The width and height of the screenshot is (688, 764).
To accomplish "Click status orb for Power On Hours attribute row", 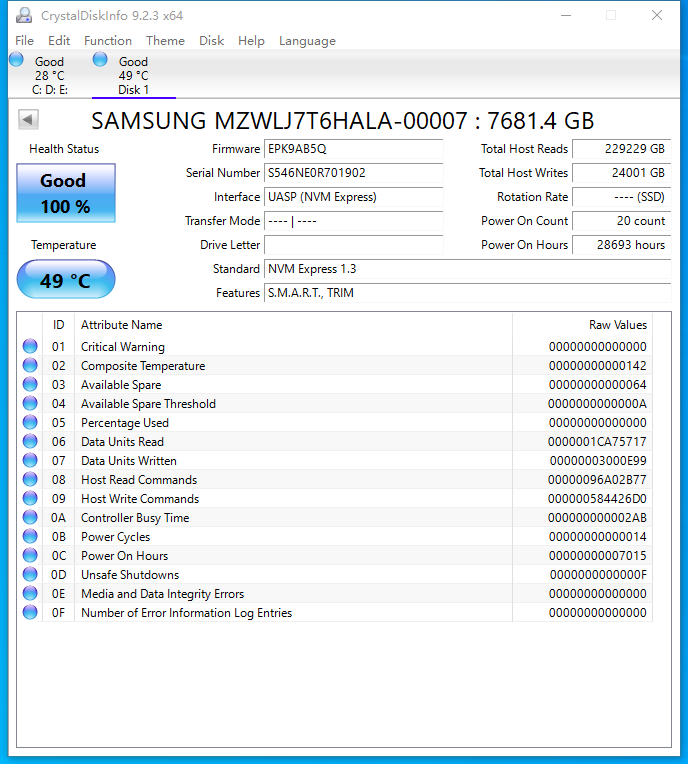I will (30, 555).
